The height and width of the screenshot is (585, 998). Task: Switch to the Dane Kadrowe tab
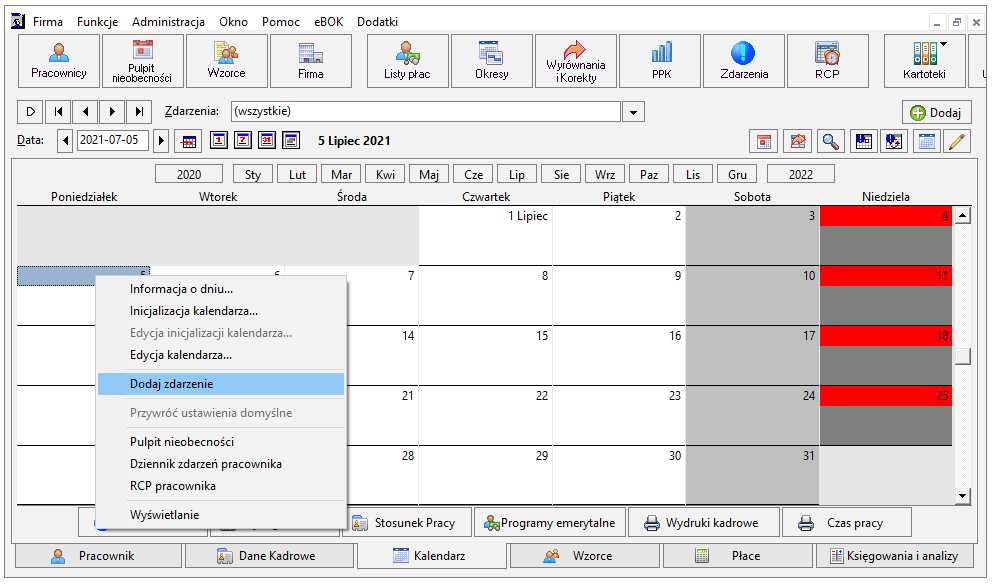coord(269,556)
